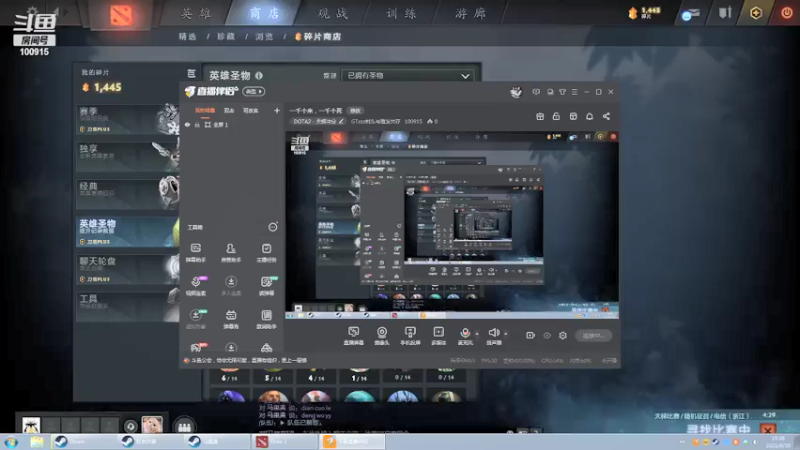The height and width of the screenshot is (450, 800).
Task: Open the 碎片商店 shard shop page
Action: [x=318, y=37]
